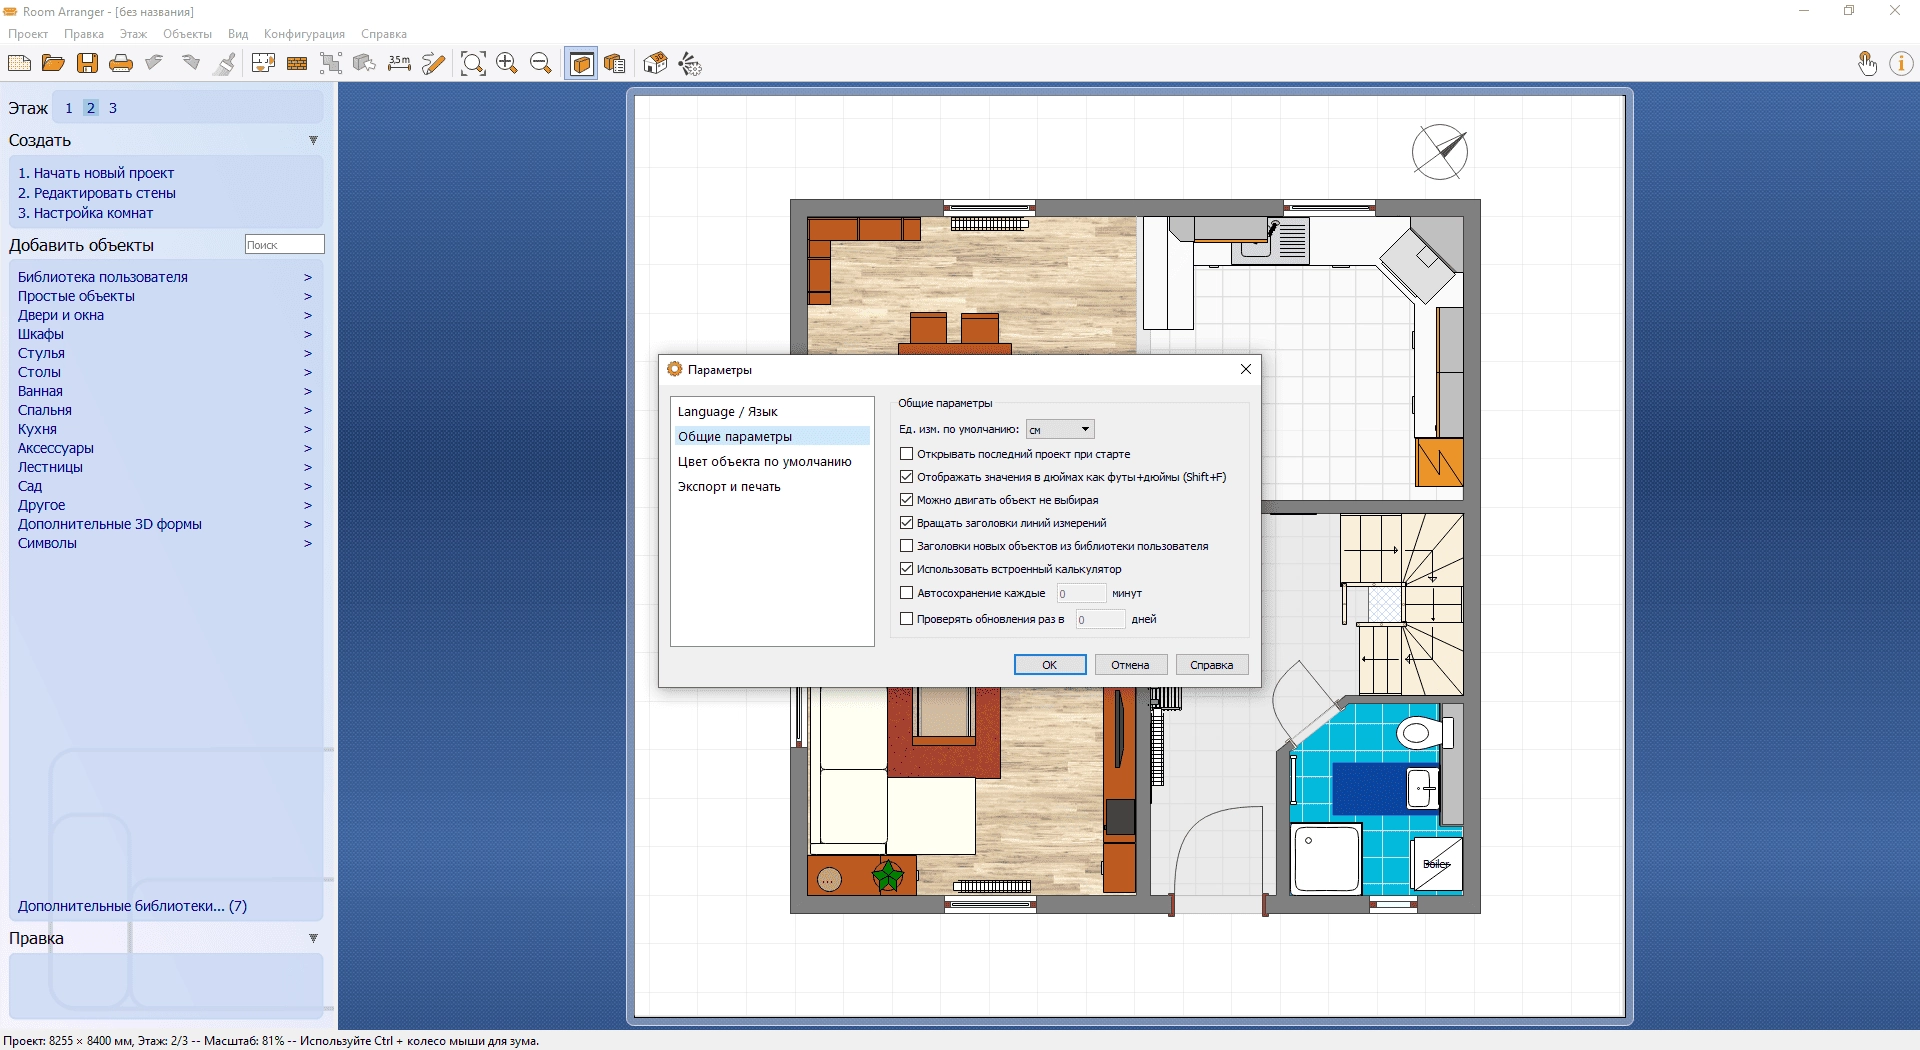Click OK in Параметры dialog
Screen dimensions: 1920x1050
click(1050, 665)
